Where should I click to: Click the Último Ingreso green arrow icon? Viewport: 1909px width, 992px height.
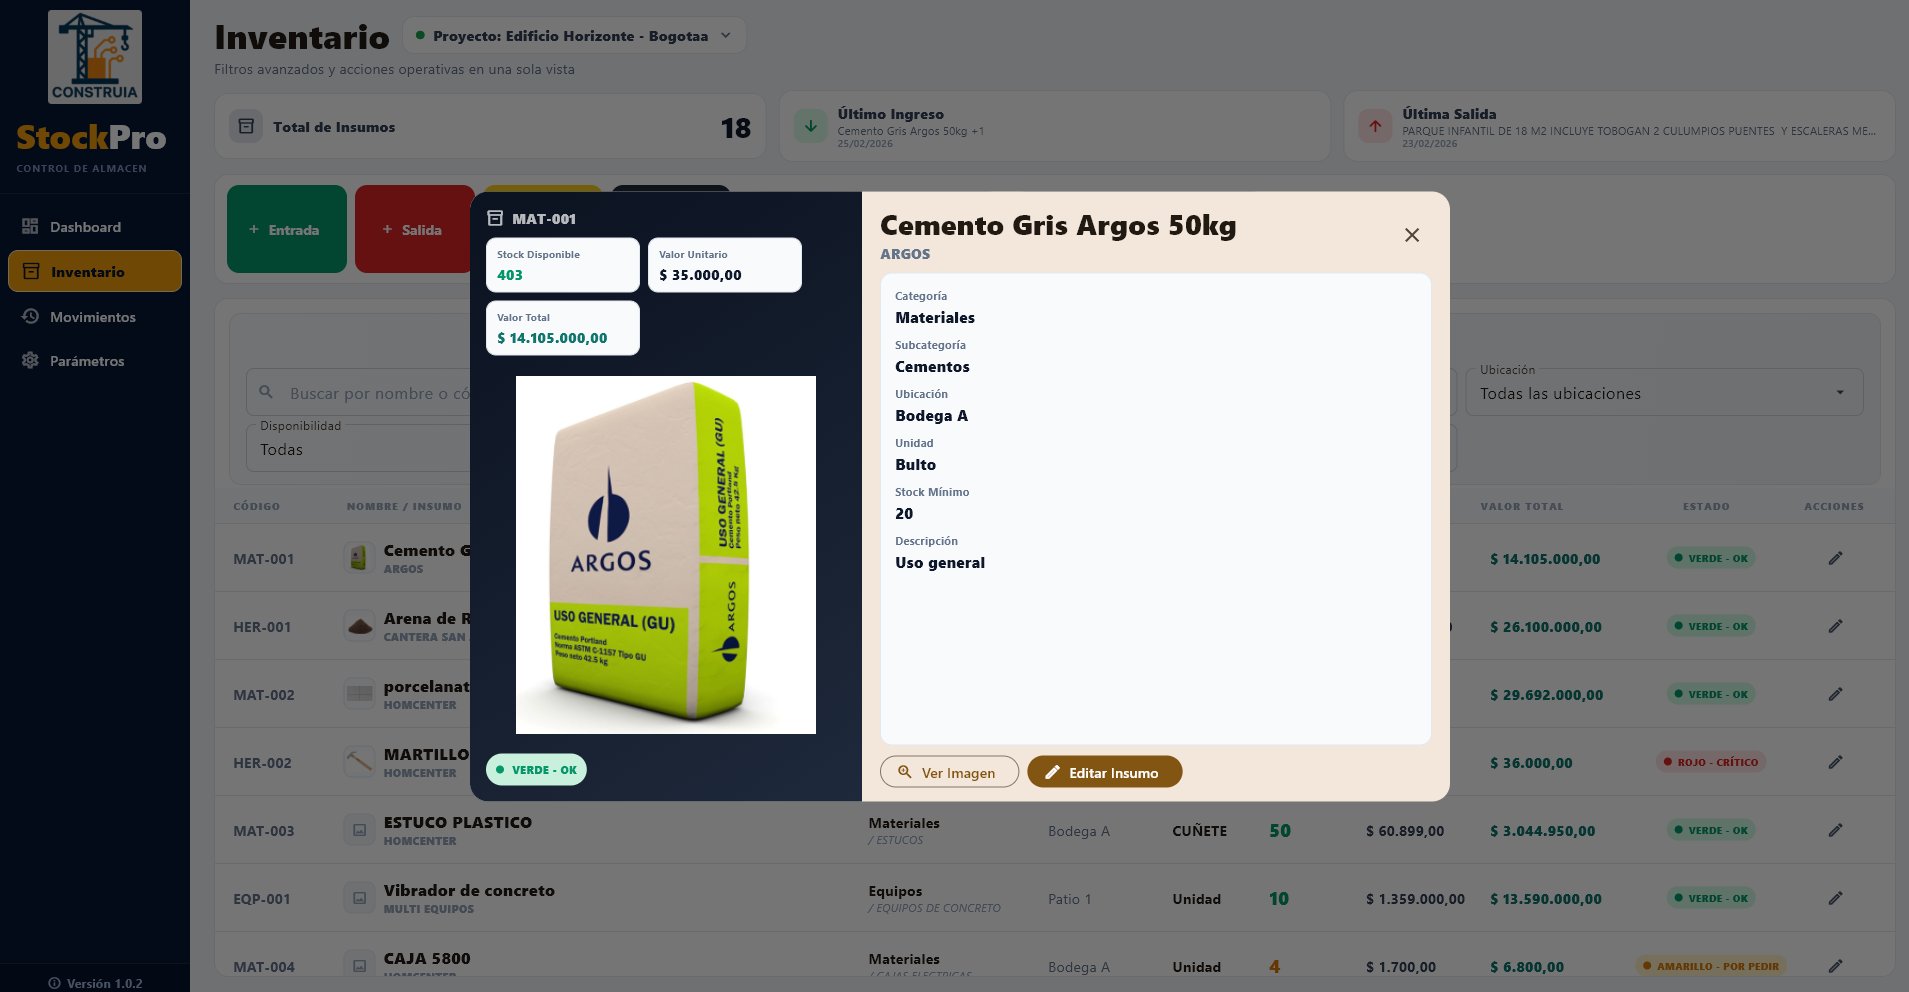[x=811, y=127]
